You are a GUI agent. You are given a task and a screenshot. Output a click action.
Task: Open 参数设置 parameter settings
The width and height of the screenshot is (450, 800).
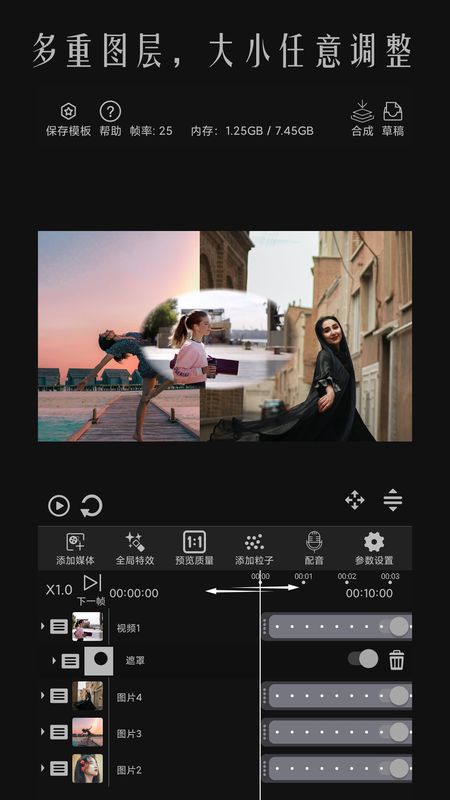[374, 548]
